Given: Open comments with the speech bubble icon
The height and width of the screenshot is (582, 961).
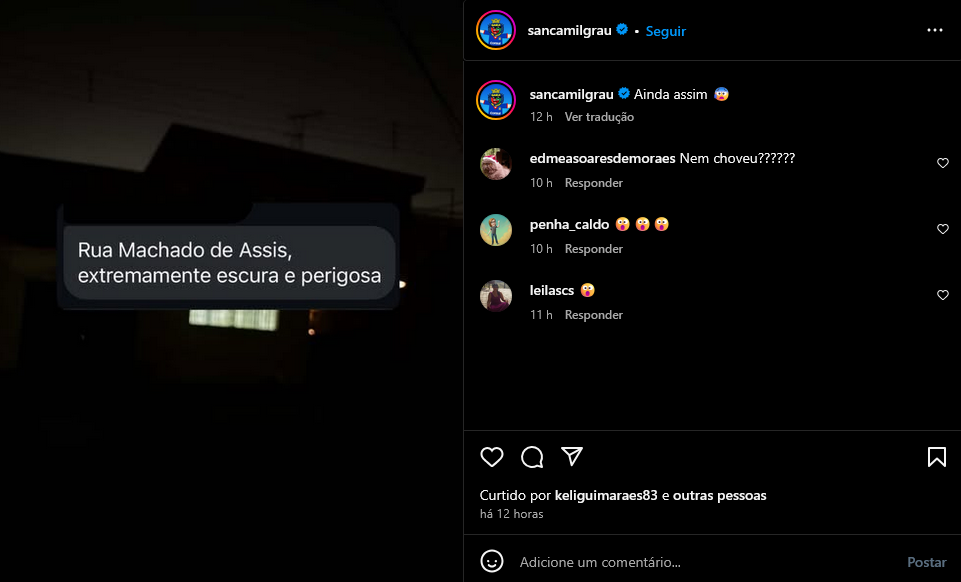Looking at the screenshot, I should coord(532,457).
